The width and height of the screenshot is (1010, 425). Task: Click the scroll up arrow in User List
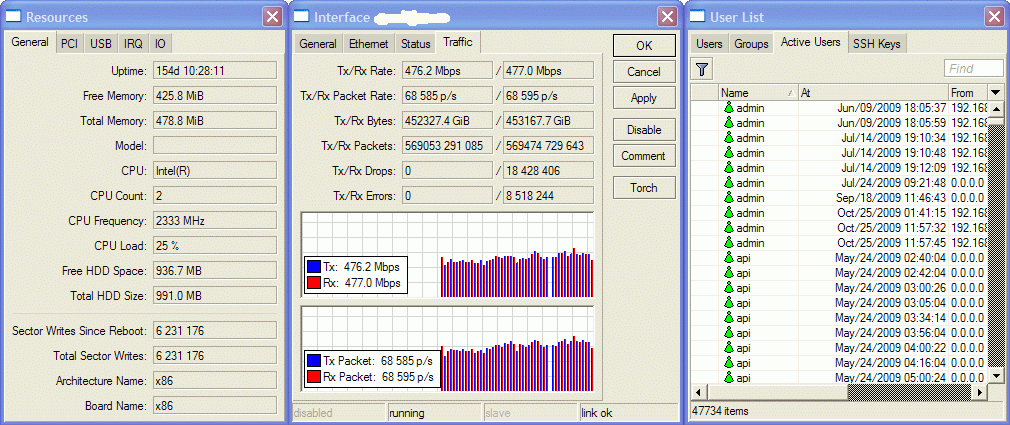click(x=996, y=109)
